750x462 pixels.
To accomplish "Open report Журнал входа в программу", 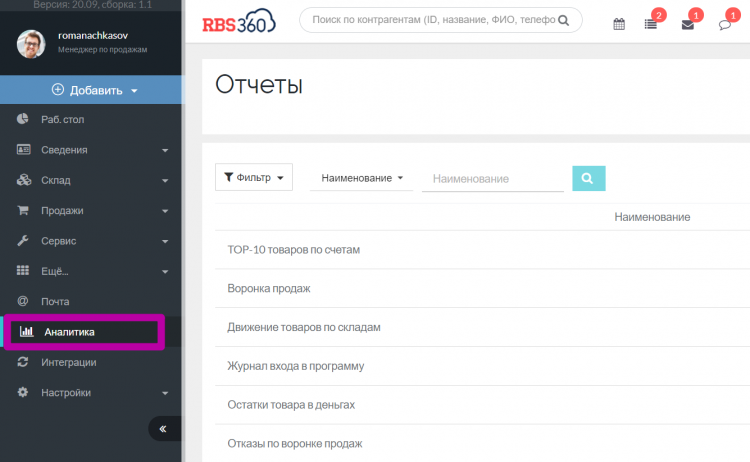I will pyautogui.click(x=296, y=366).
